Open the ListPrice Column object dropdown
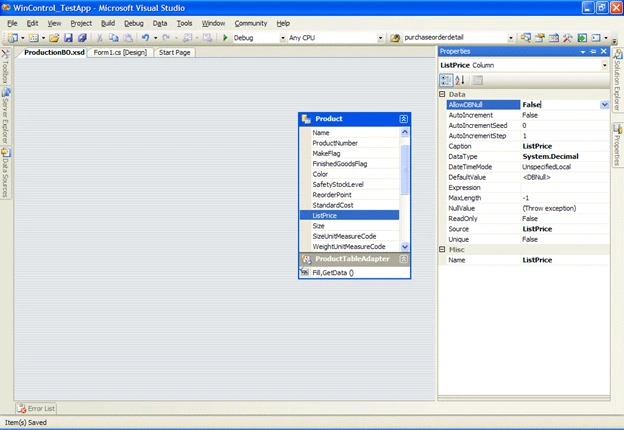 pos(604,65)
